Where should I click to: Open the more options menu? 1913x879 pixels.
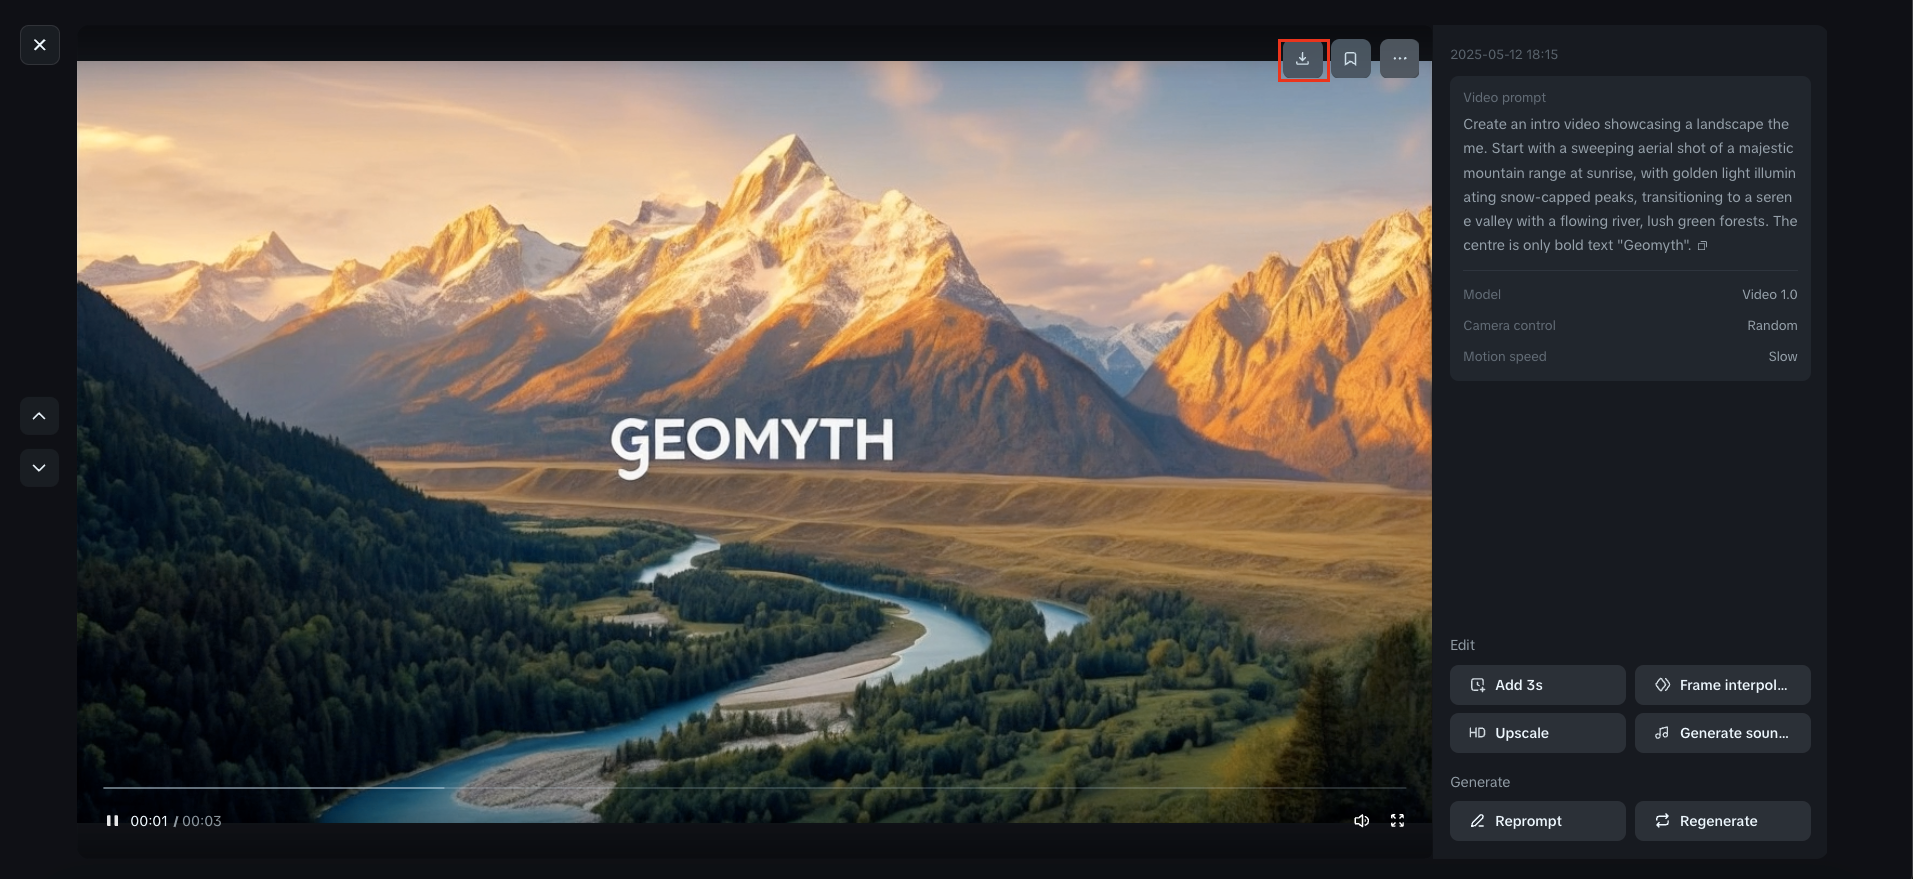point(1400,59)
